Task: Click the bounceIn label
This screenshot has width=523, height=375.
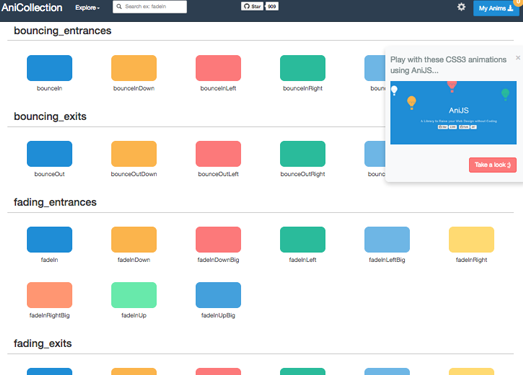Action: [x=49, y=88]
